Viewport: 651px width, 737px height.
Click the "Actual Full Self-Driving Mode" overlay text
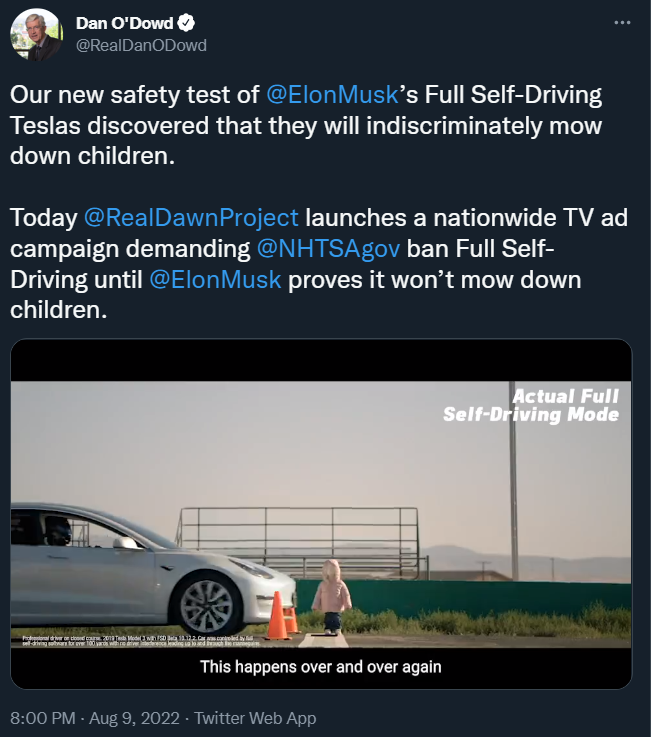click(x=530, y=405)
